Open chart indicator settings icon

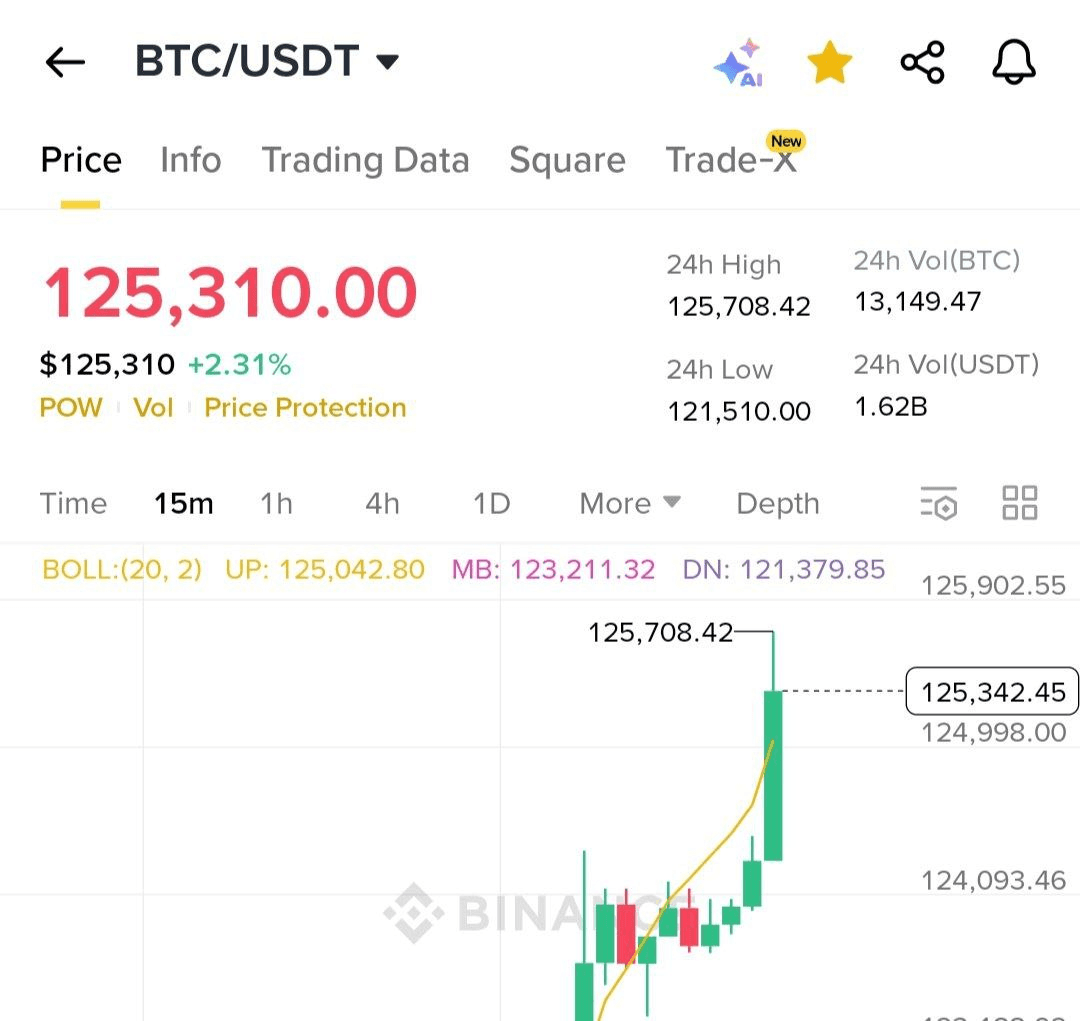(938, 503)
